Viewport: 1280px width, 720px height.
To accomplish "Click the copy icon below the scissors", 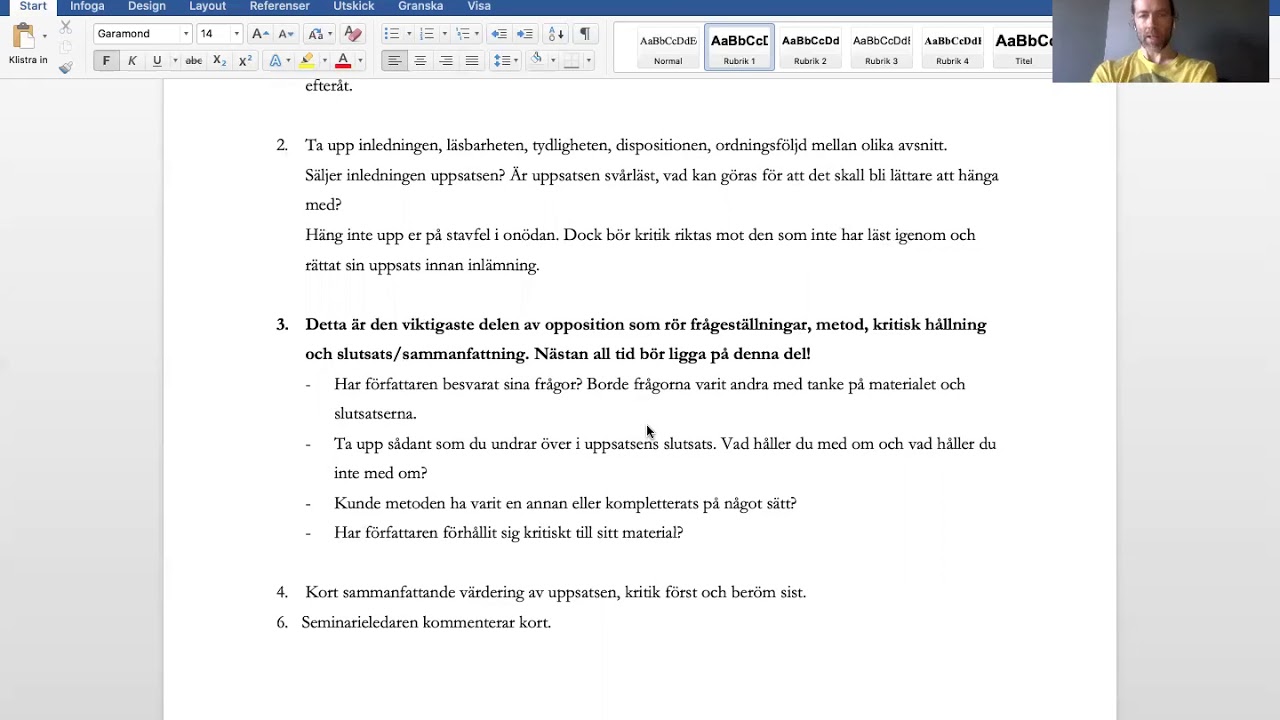I will coord(65,47).
